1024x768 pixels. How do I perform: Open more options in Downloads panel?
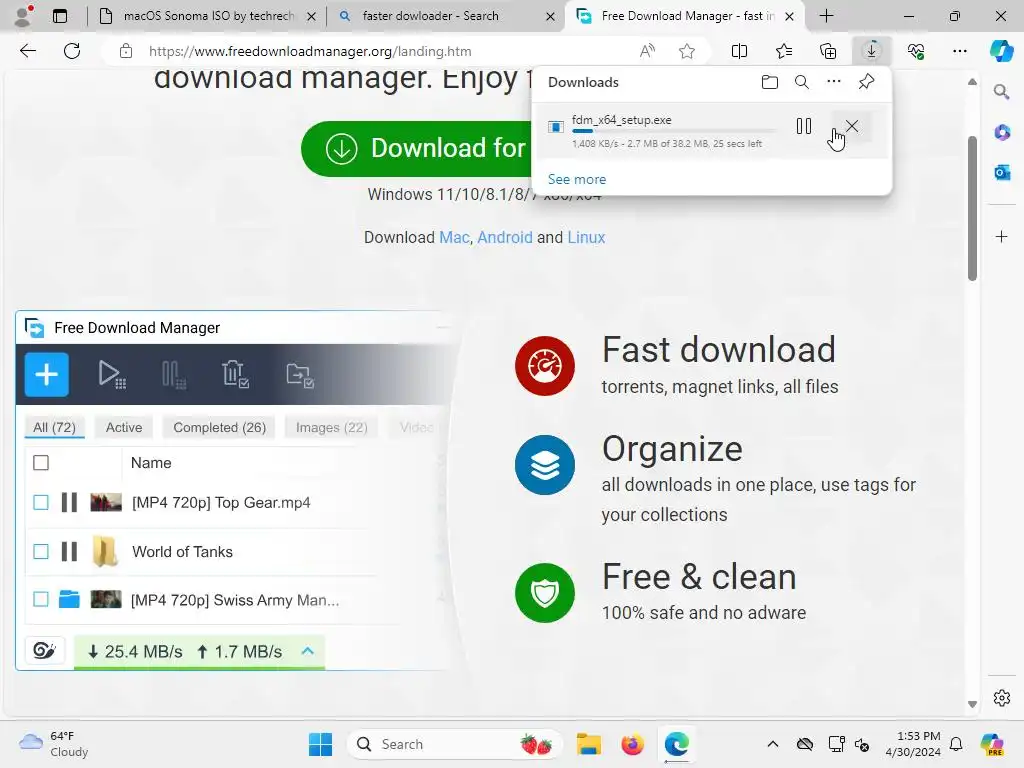[834, 82]
